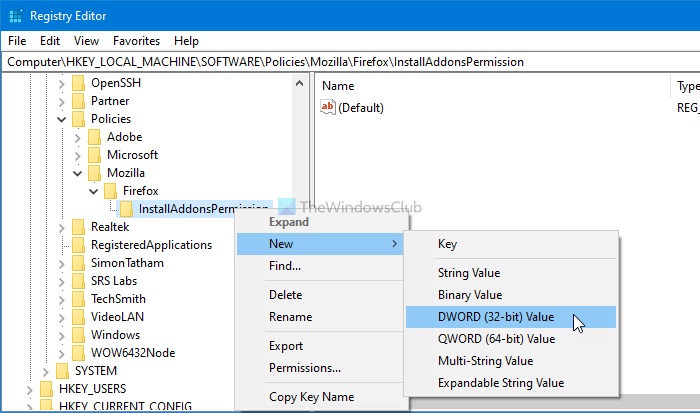Expand the SRS Labs key
Screen dimensions: 700x413
pos(62,282)
